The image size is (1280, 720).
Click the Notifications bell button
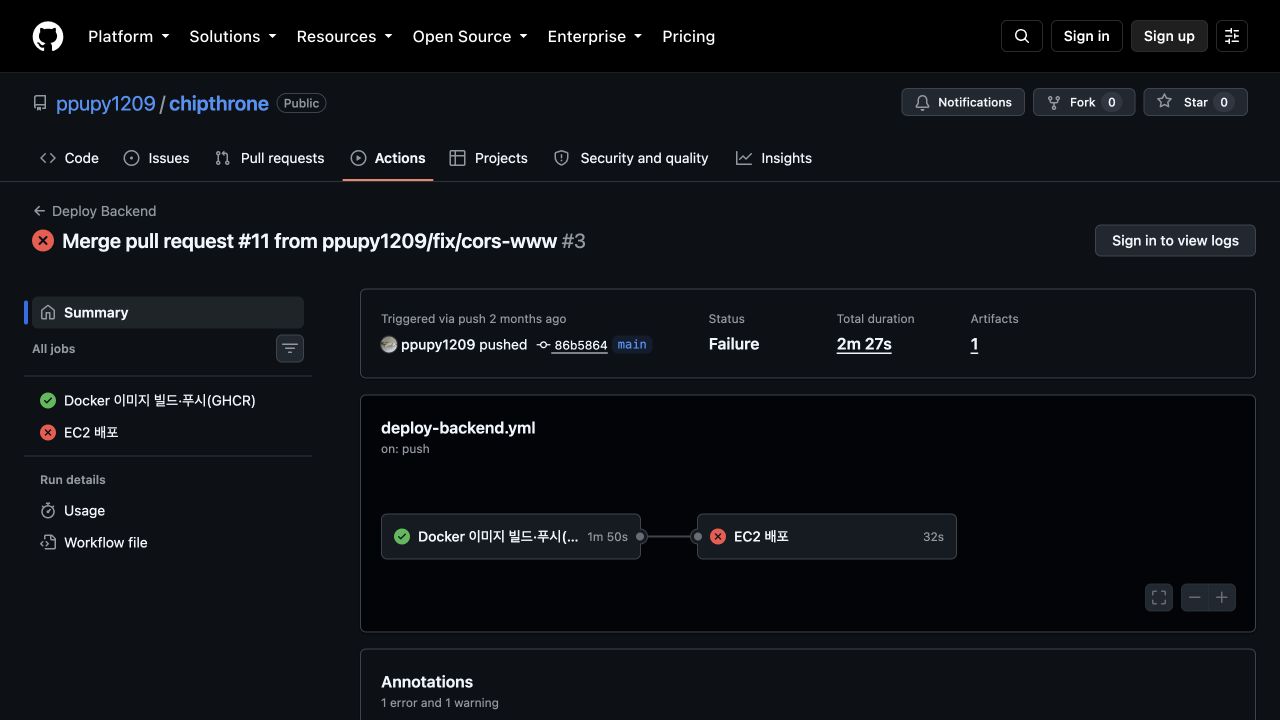click(963, 102)
